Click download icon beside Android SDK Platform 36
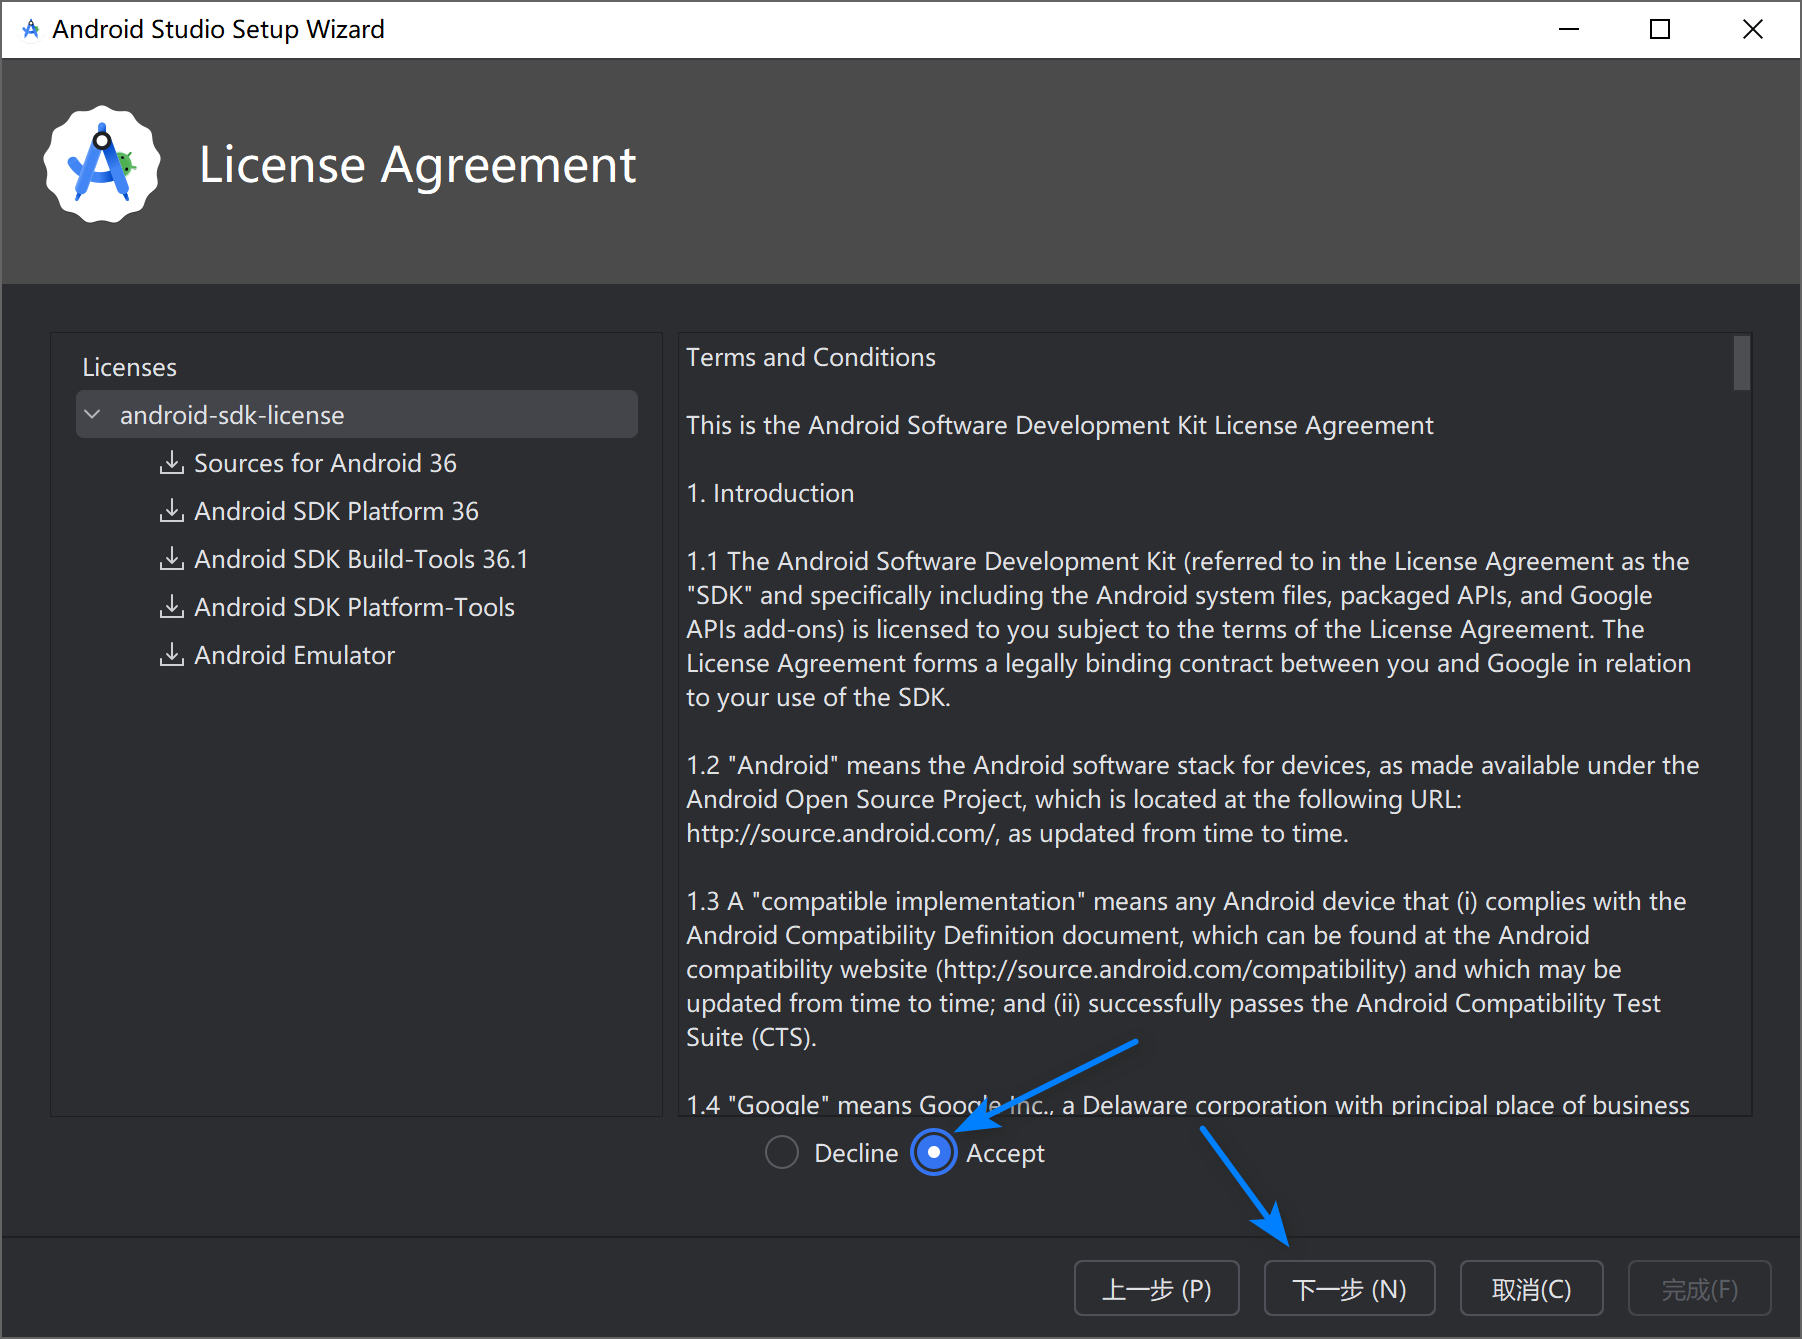1802x1339 pixels. coord(172,511)
